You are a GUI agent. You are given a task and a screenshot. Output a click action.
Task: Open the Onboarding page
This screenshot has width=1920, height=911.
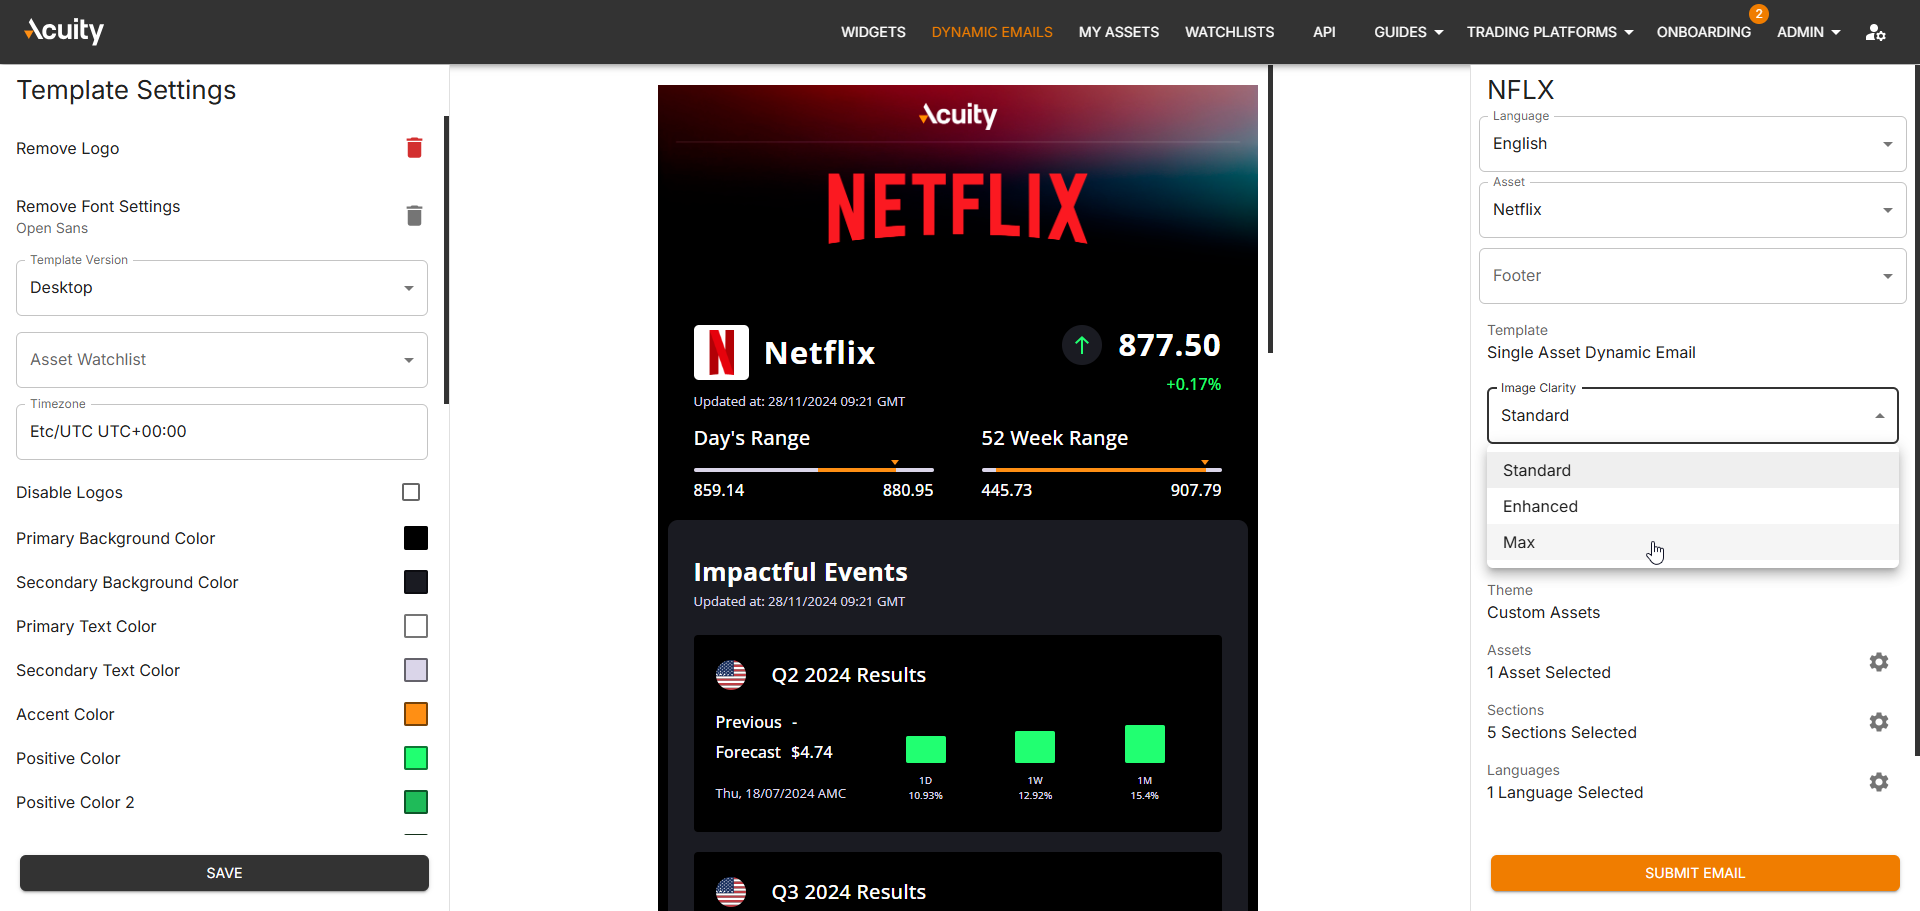pyautogui.click(x=1703, y=32)
